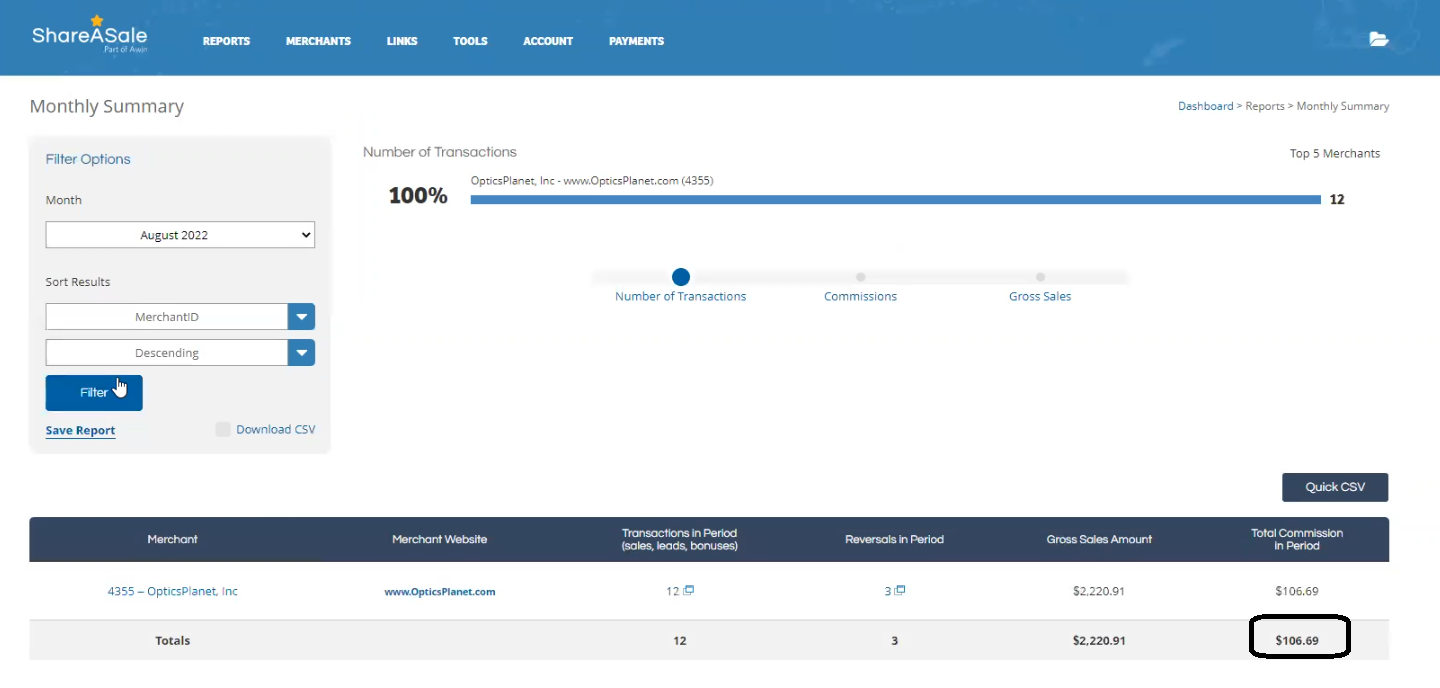This screenshot has width=1440, height=688.
Task: Click the Transactions in Period column header
Action: (x=680, y=539)
